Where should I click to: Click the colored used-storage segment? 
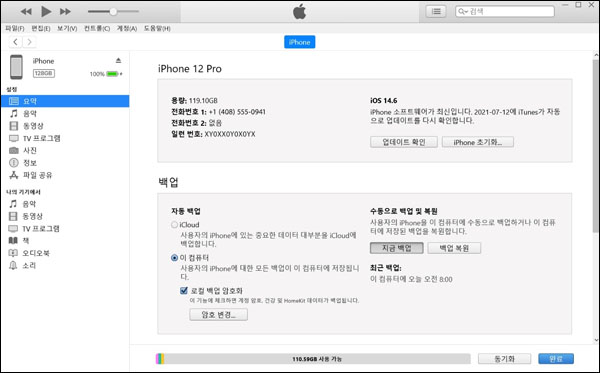(160, 359)
